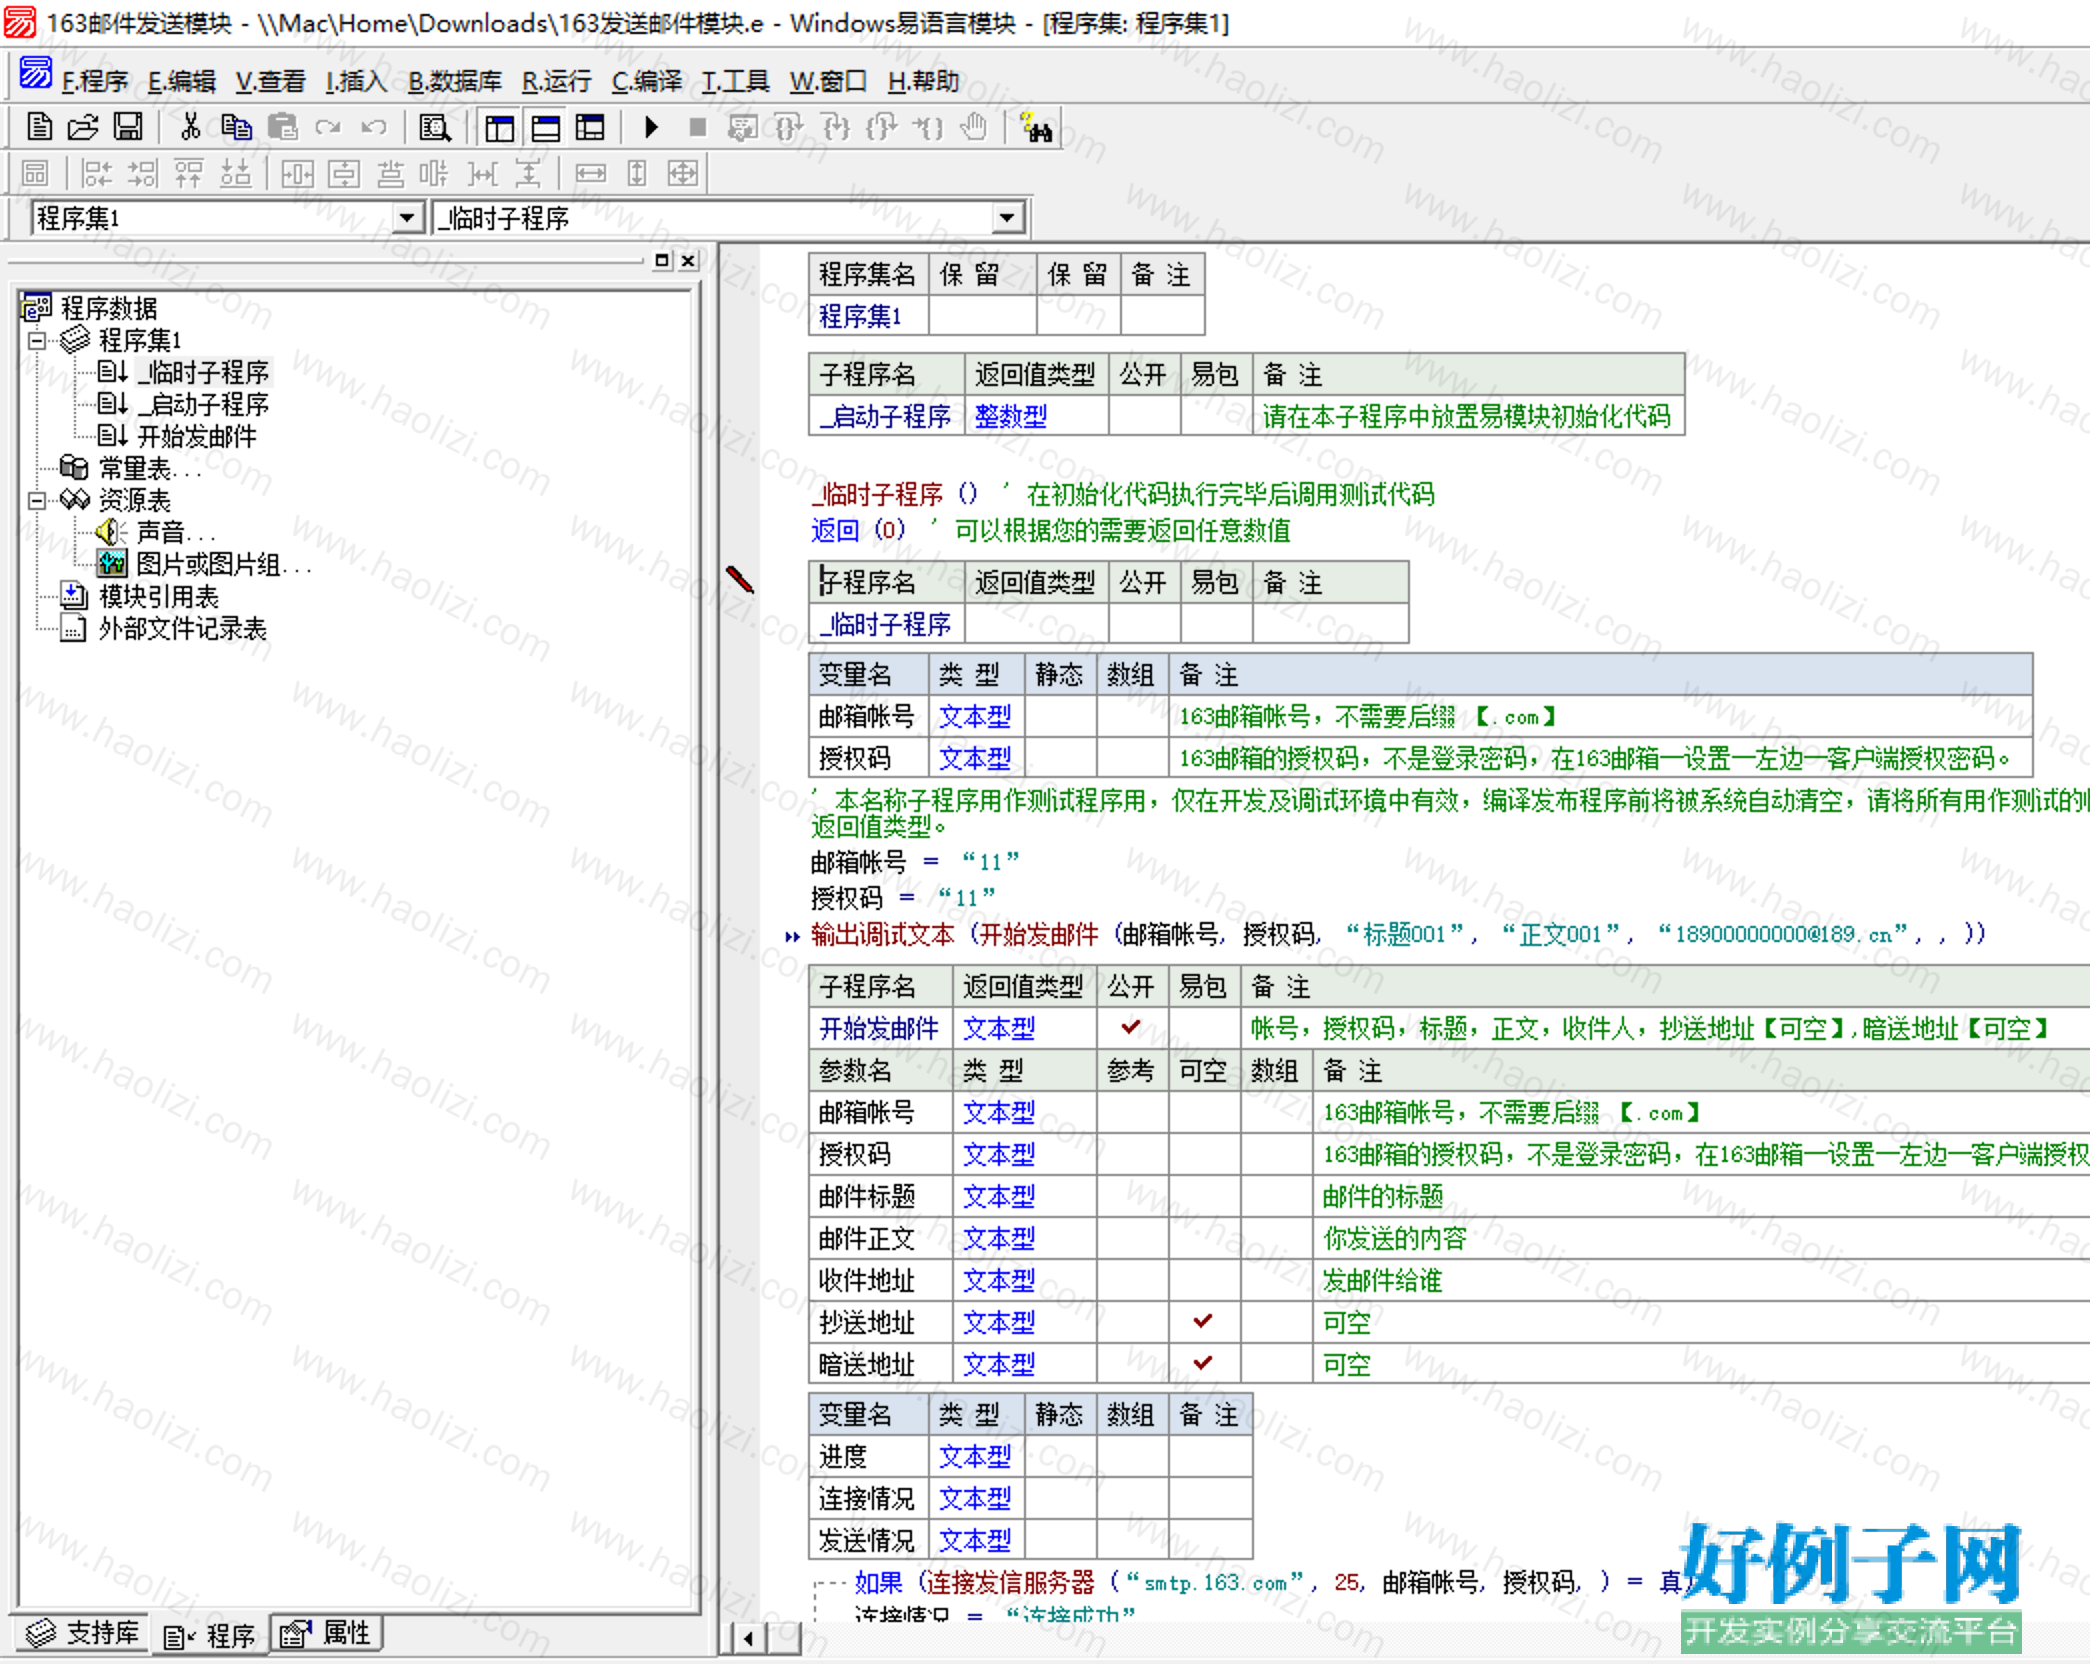Screen dimensions: 2090x1664
Task: Open the V.查看 menu
Action: (270, 81)
